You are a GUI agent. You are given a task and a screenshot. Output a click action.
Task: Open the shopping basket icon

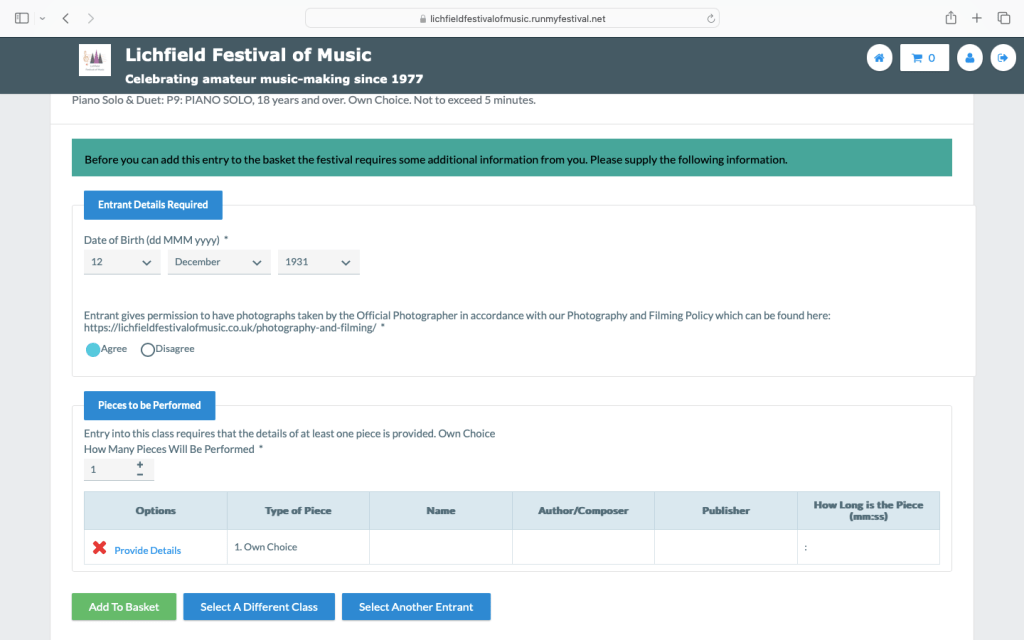coord(924,58)
